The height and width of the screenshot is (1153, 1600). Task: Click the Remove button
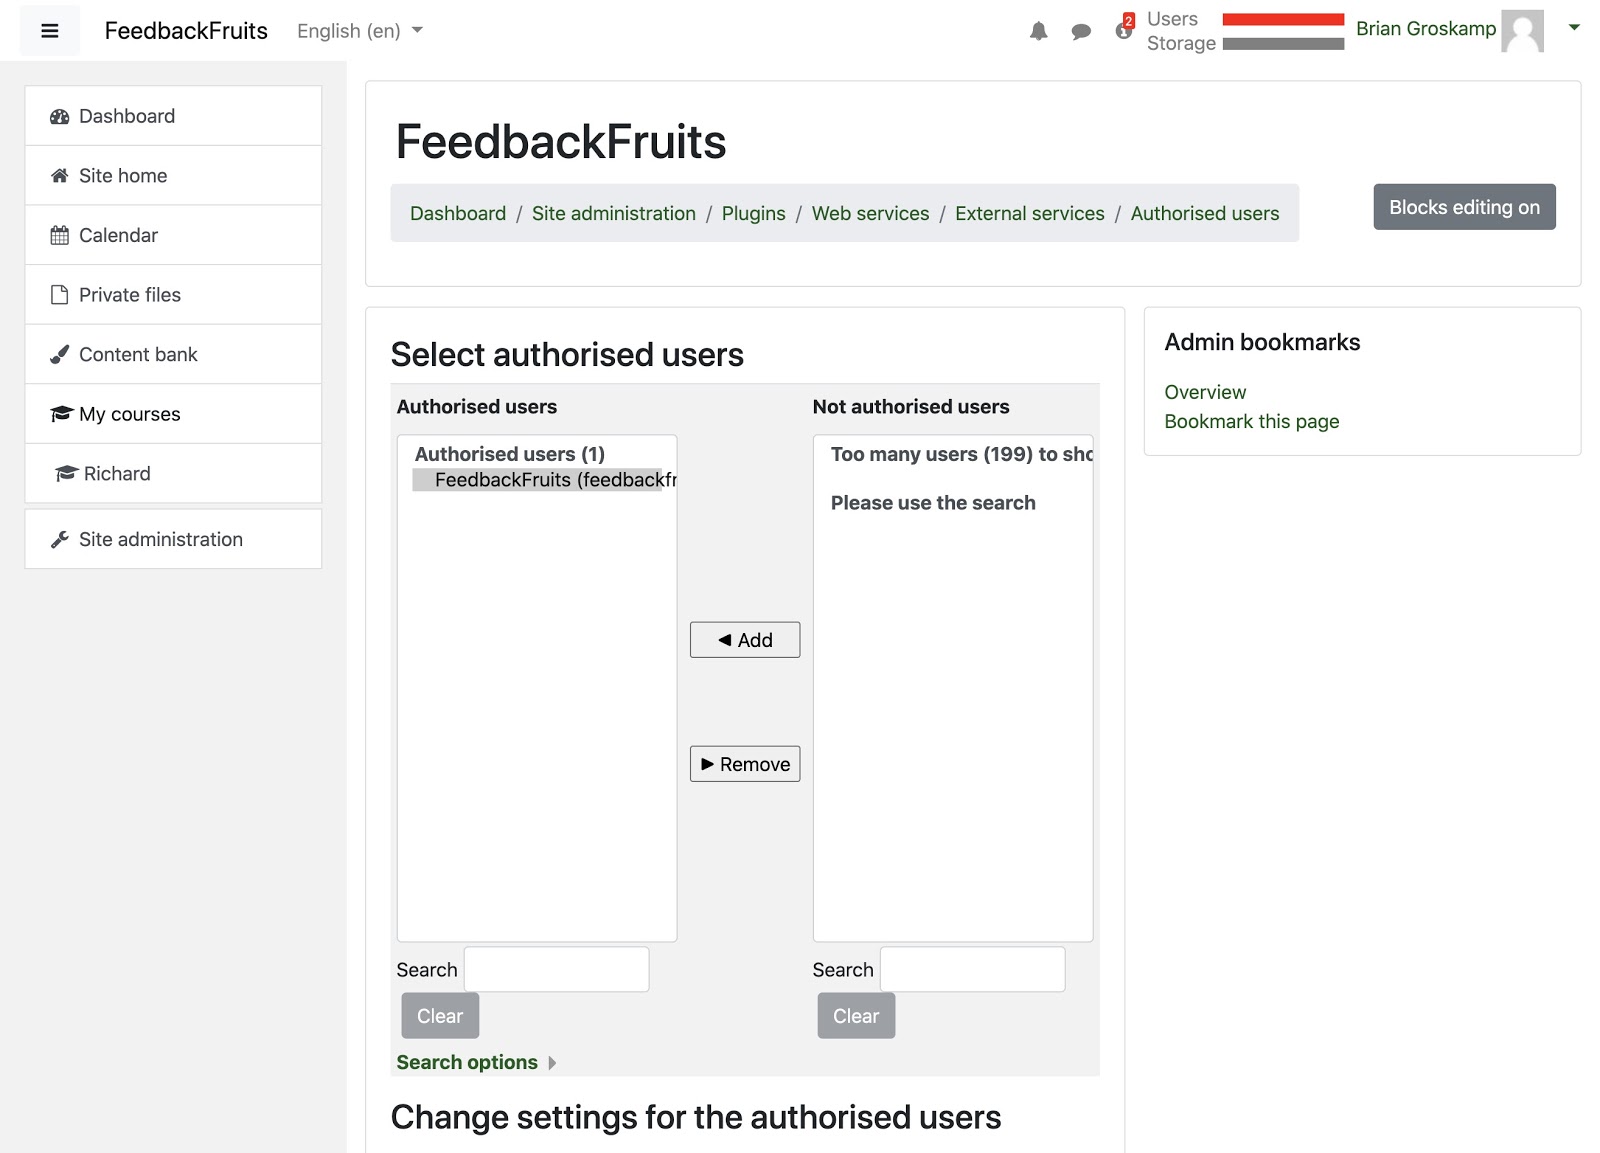point(745,764)
